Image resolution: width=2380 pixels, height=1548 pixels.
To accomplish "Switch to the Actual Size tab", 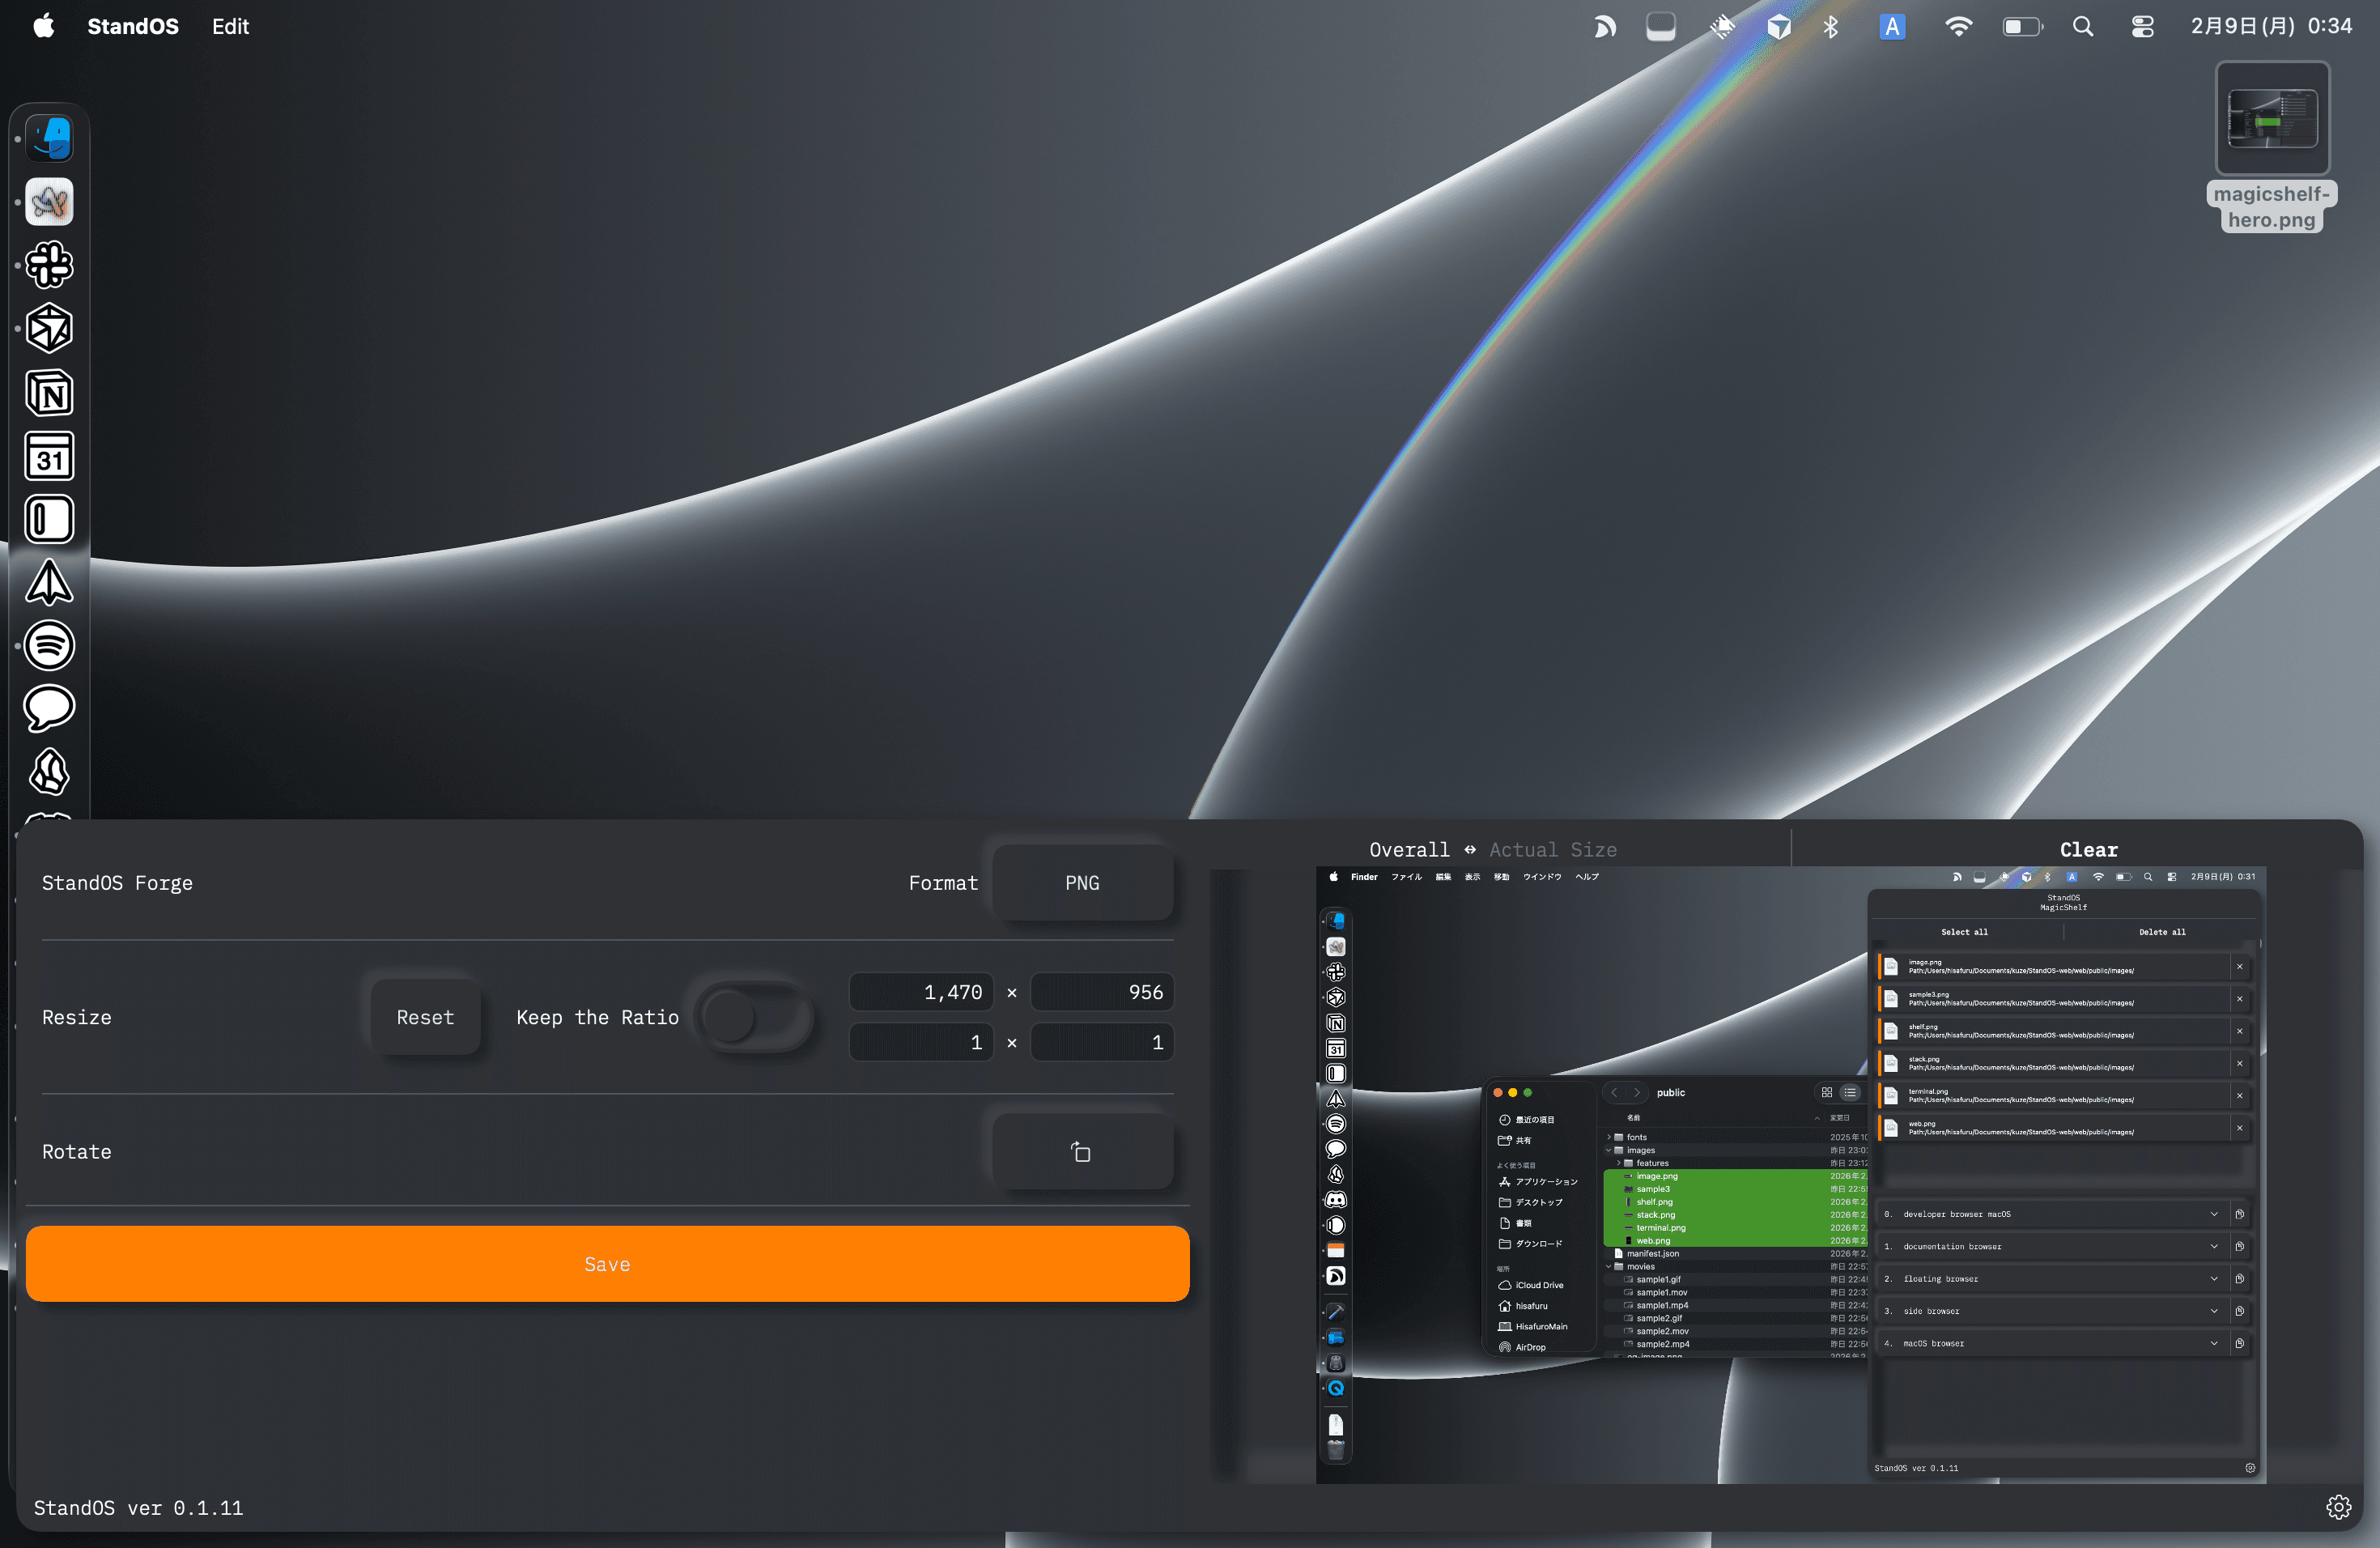I will pos(1552,849).
